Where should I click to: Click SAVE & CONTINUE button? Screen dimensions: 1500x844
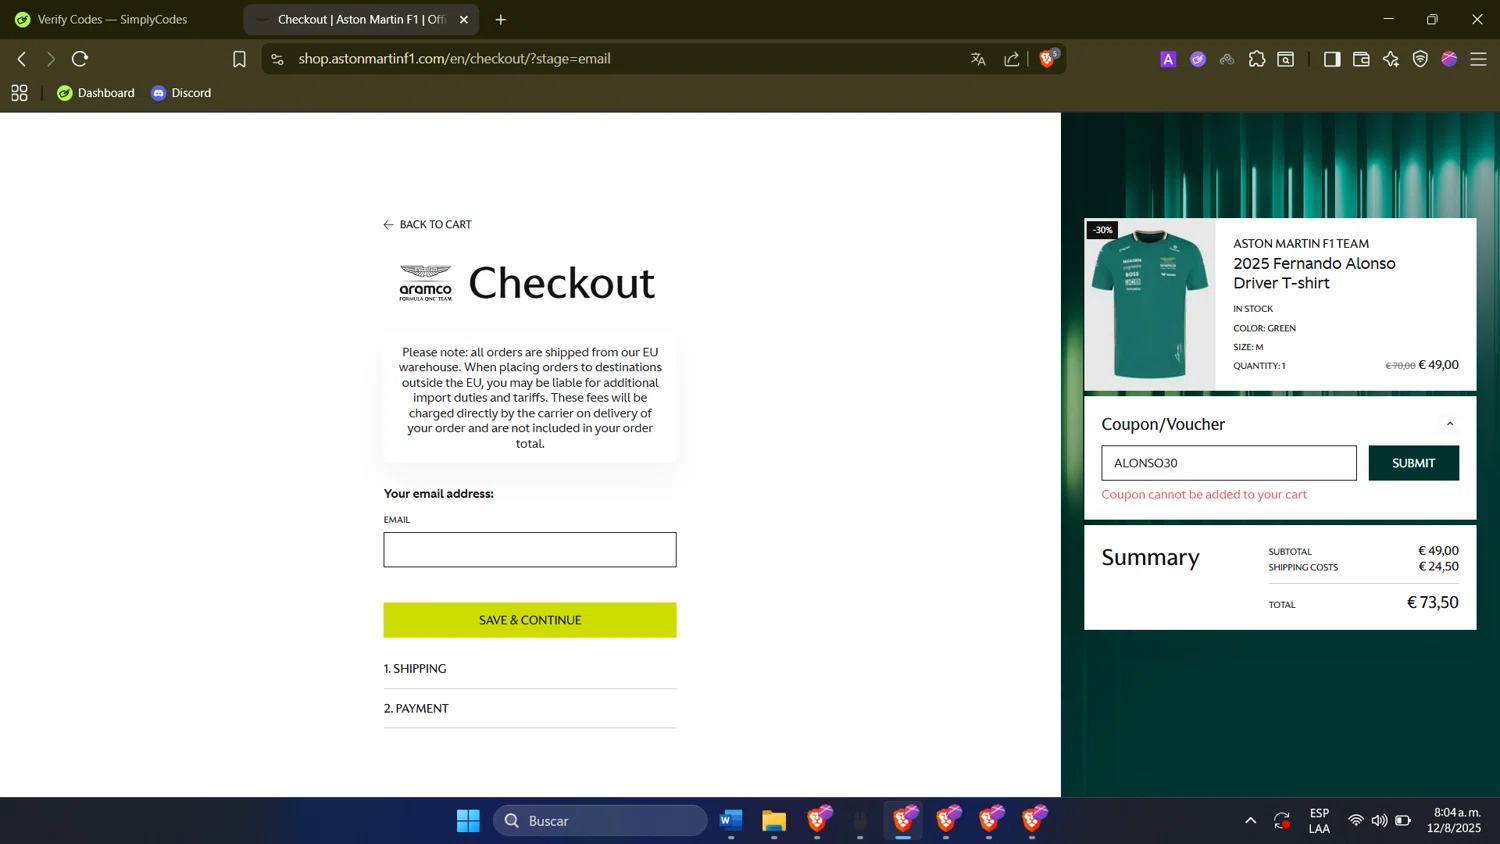click(x=530, y=620)
